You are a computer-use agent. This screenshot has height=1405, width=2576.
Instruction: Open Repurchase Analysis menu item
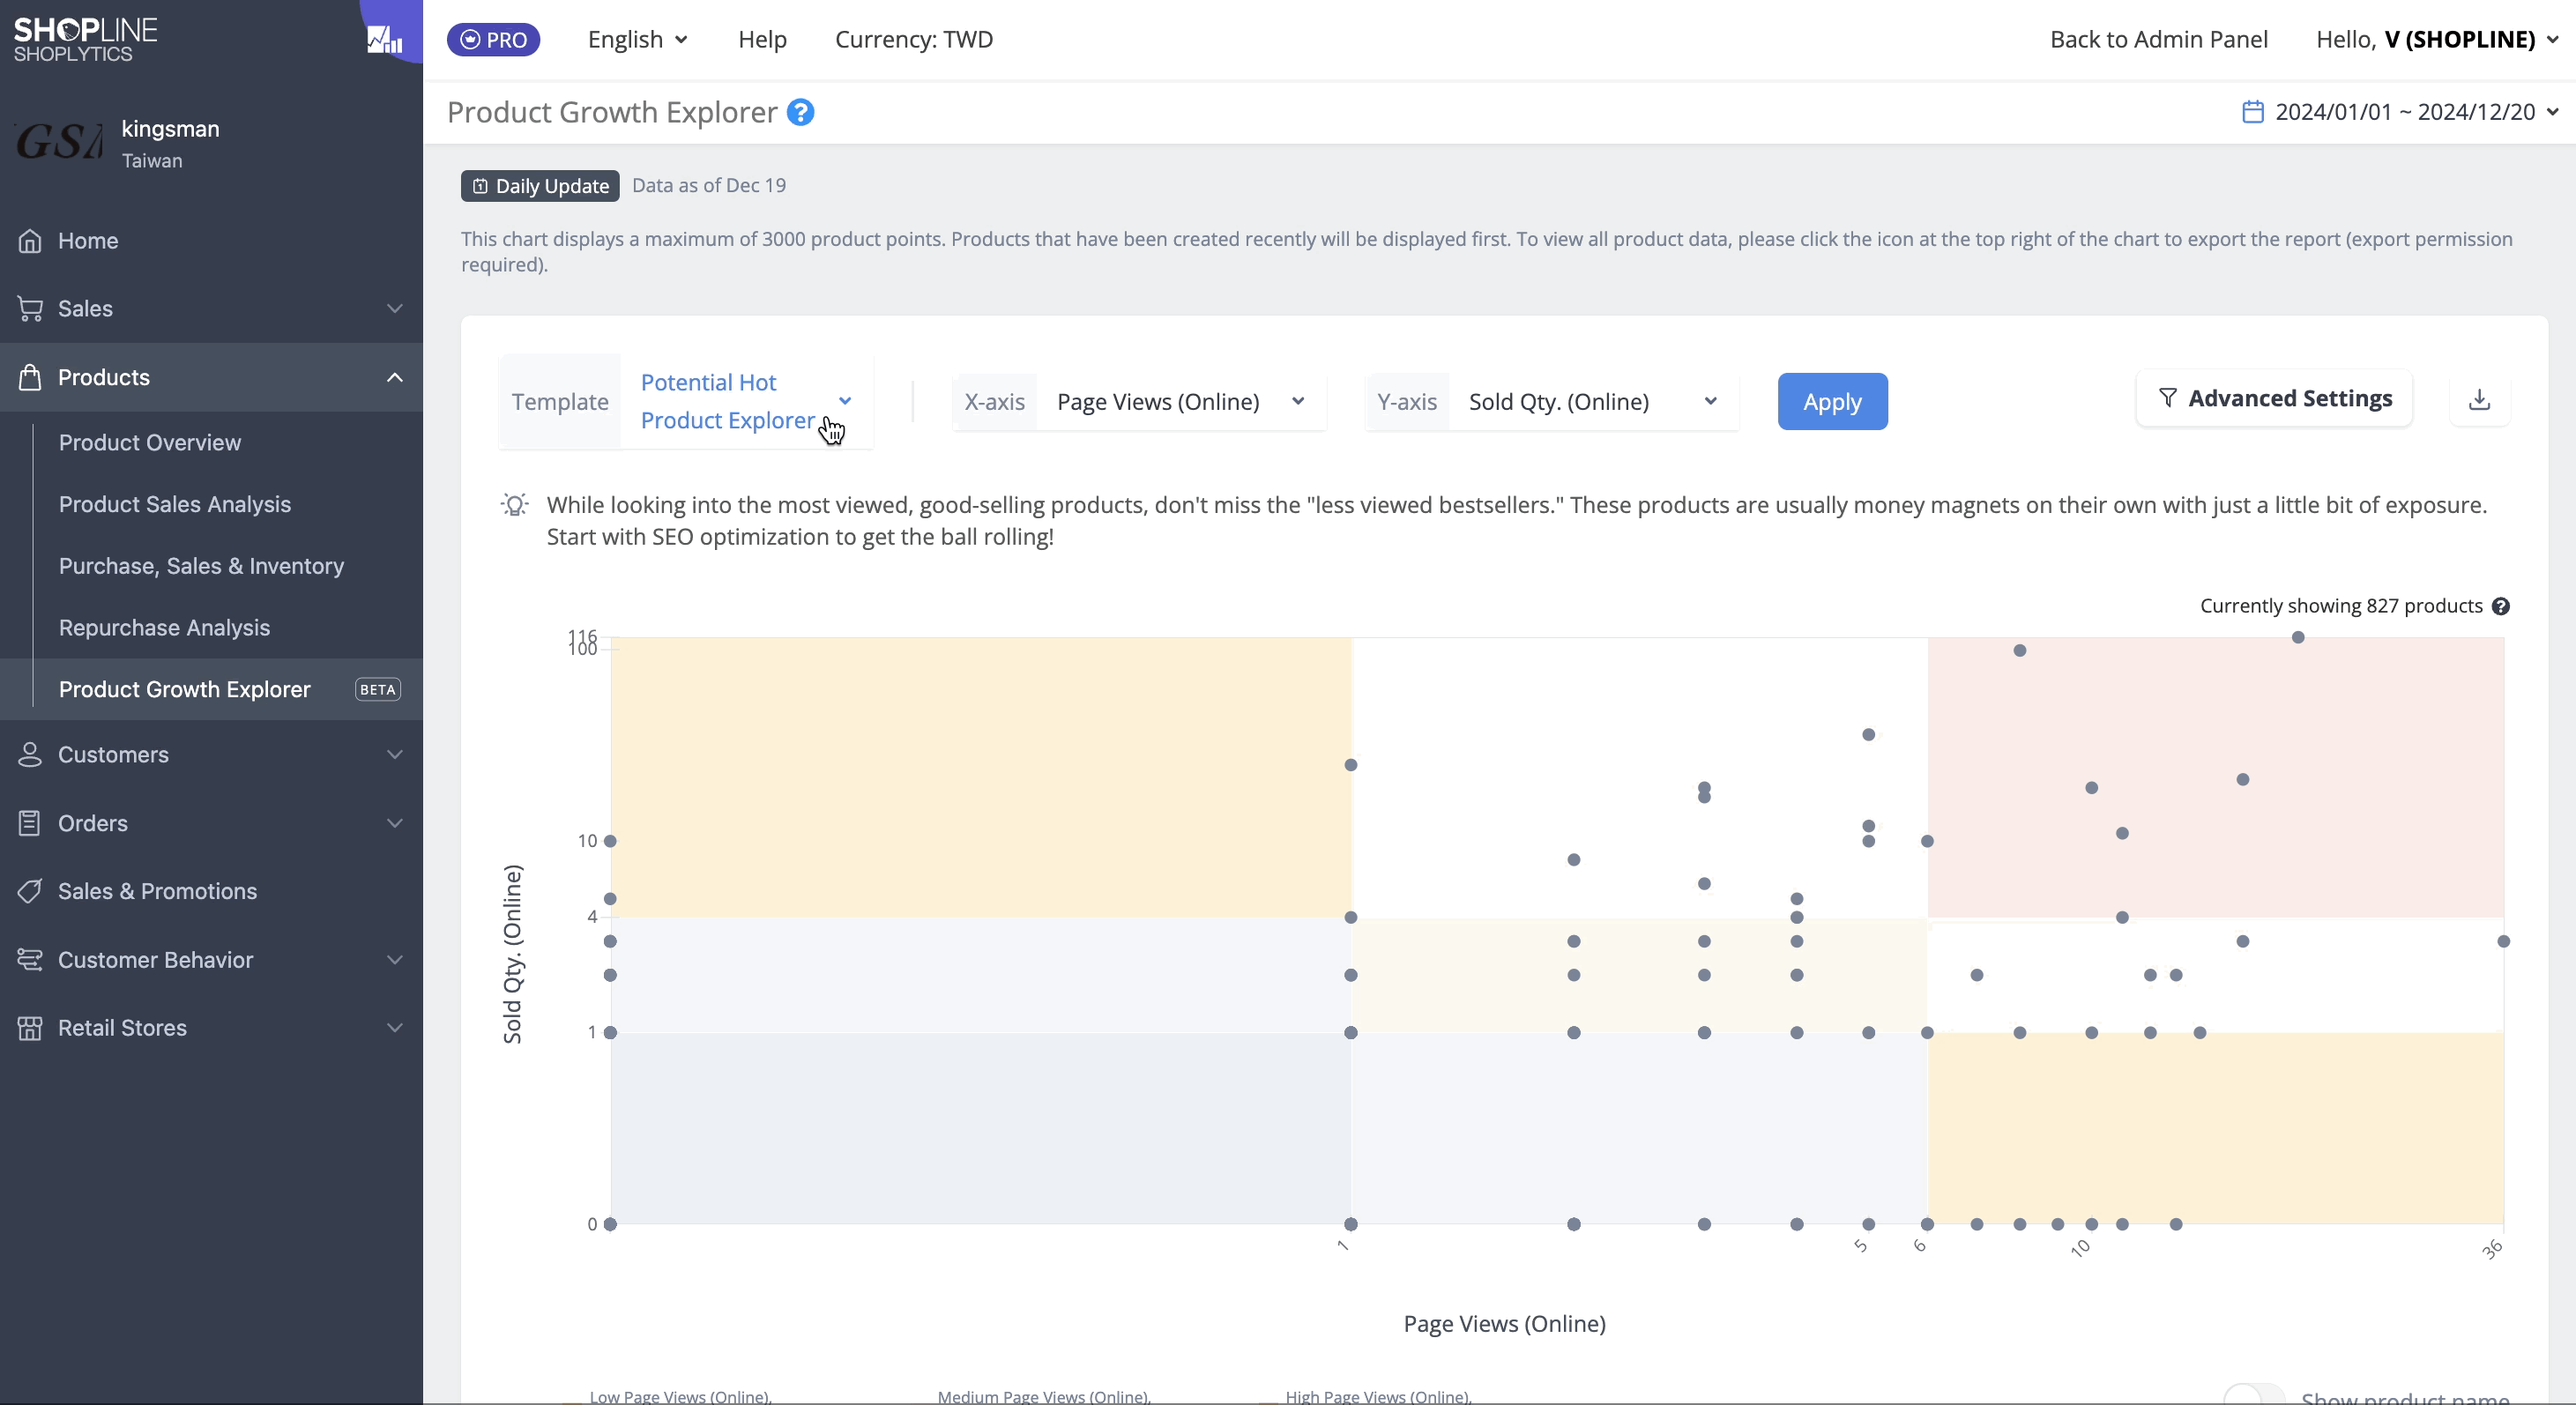coord(165,628)
